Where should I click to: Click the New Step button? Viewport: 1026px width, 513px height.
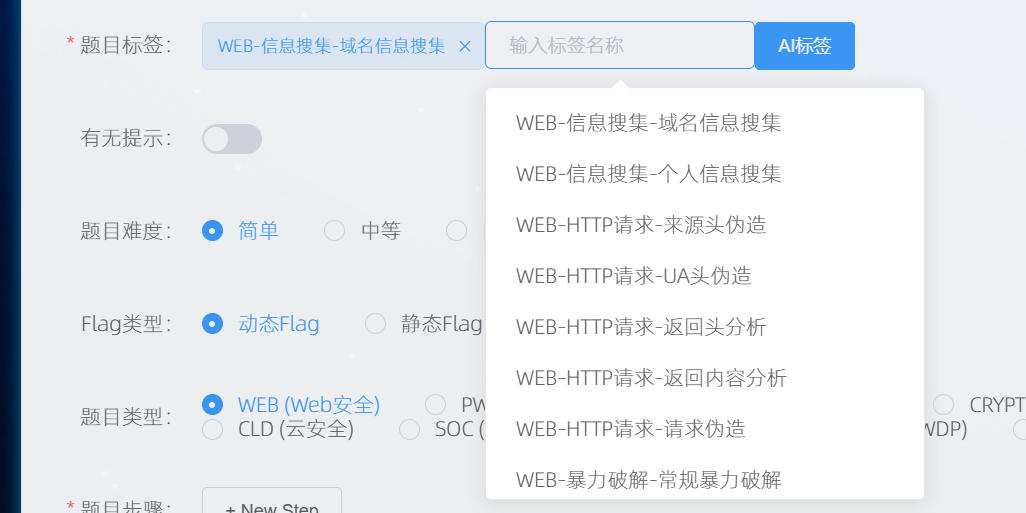pyautogui.click(x=272, y=503)
